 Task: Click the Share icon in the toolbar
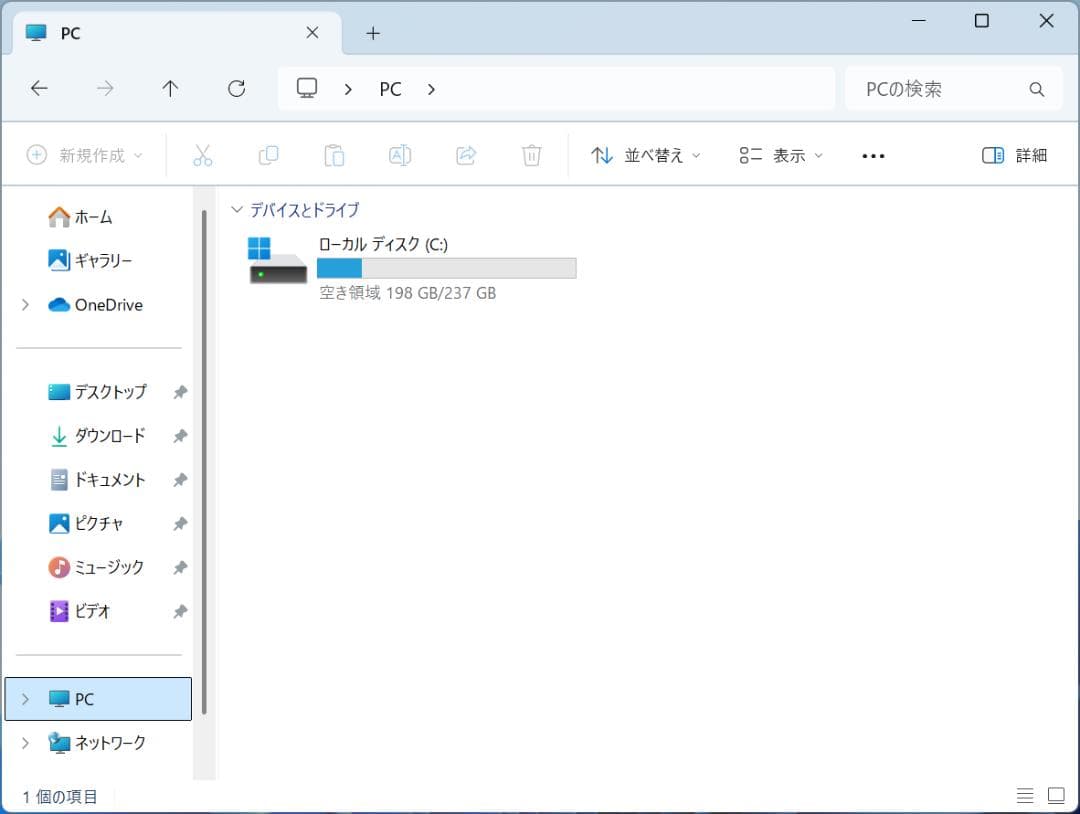465,155
